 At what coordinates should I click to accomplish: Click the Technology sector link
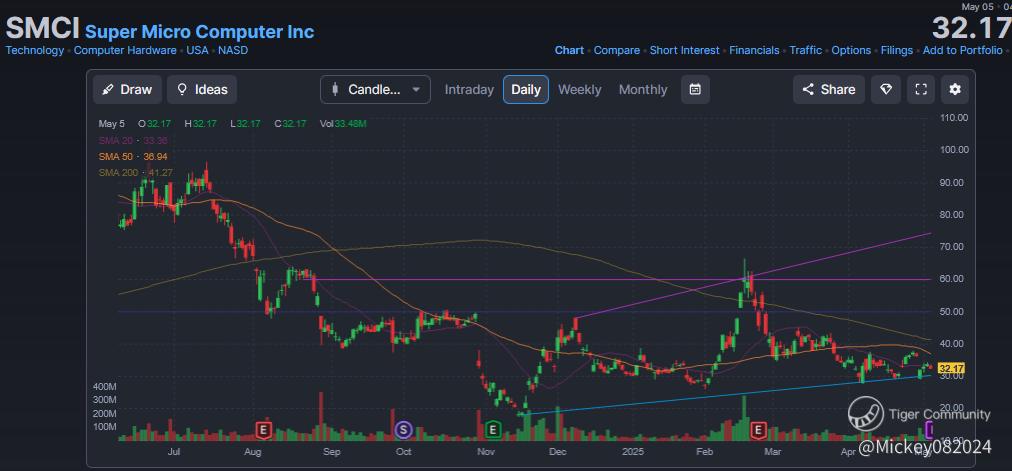tap(35, 50)
